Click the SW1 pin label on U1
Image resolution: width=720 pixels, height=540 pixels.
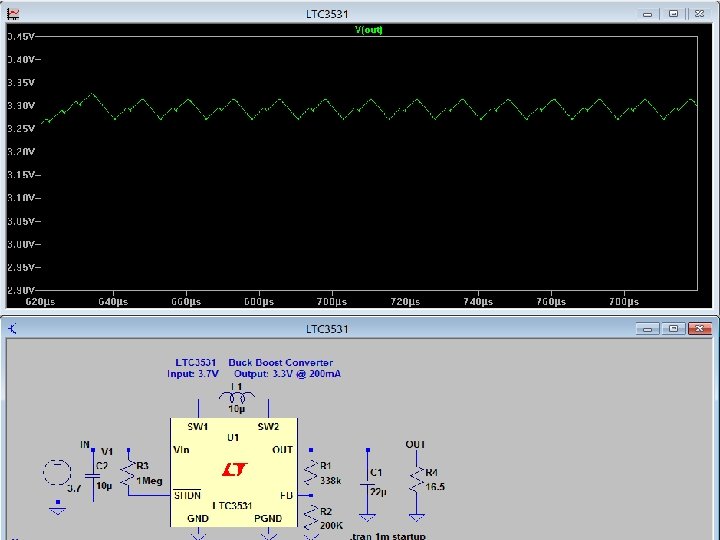point(198,427)
